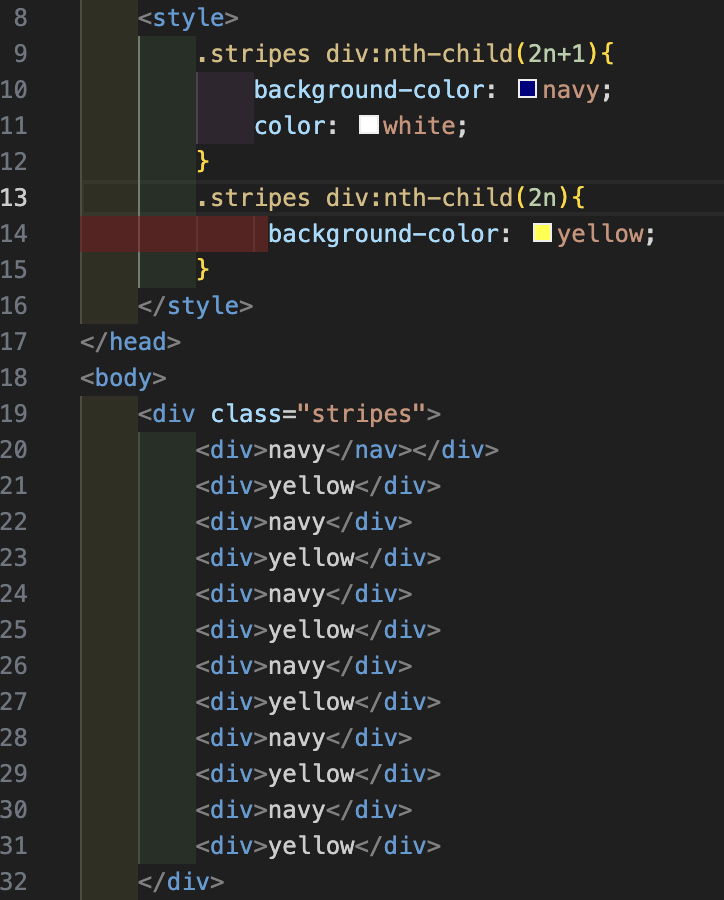Click the closing brace on line 12
The height and width of the screenshot is (900, 724).
pyautogui.click(x=202, y=161)
